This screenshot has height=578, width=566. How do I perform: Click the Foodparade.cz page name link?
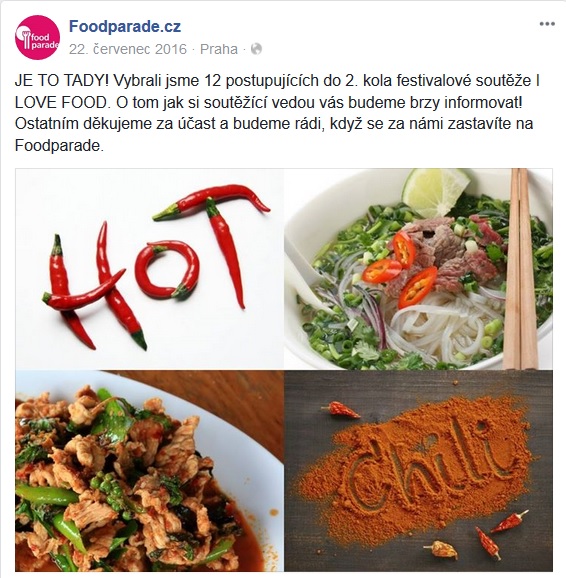point(125,27)
